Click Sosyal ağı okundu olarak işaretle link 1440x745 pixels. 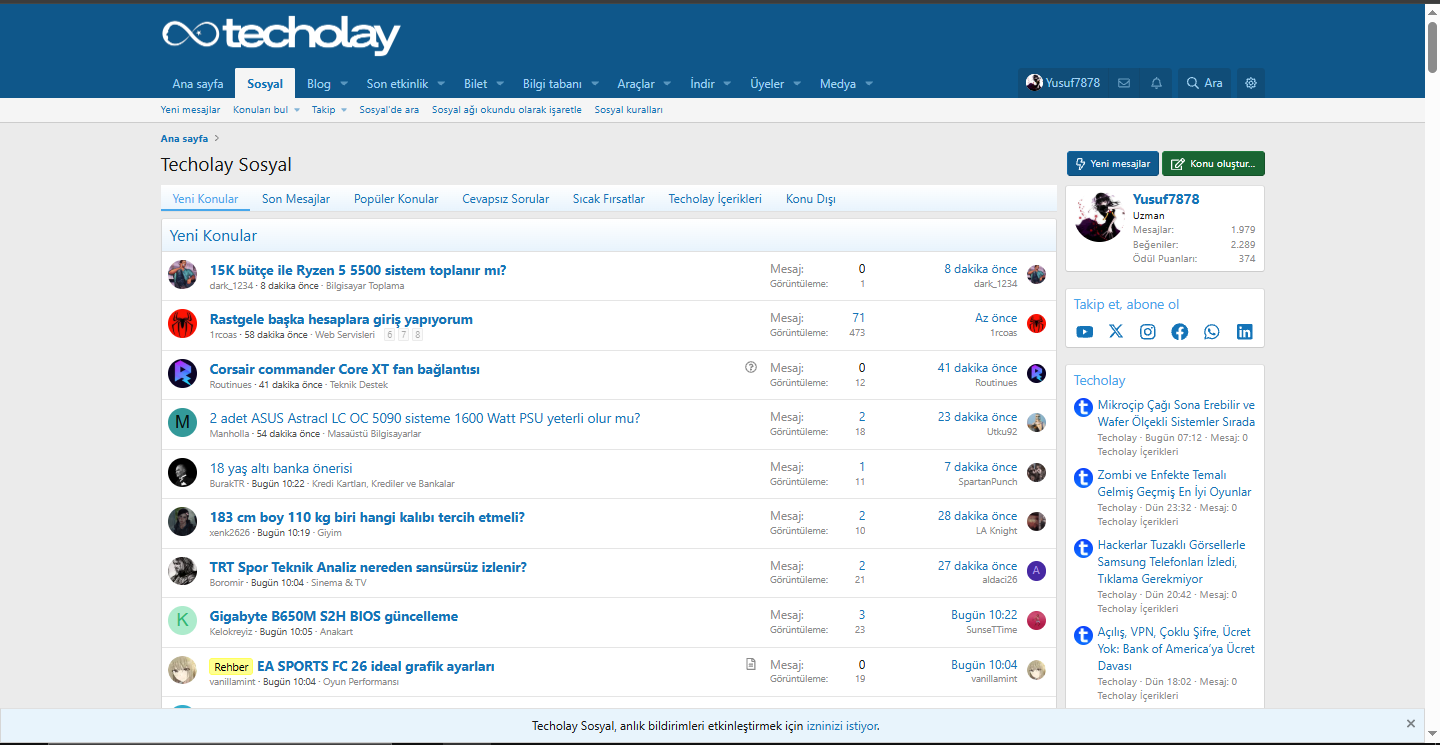pos(506,110)
